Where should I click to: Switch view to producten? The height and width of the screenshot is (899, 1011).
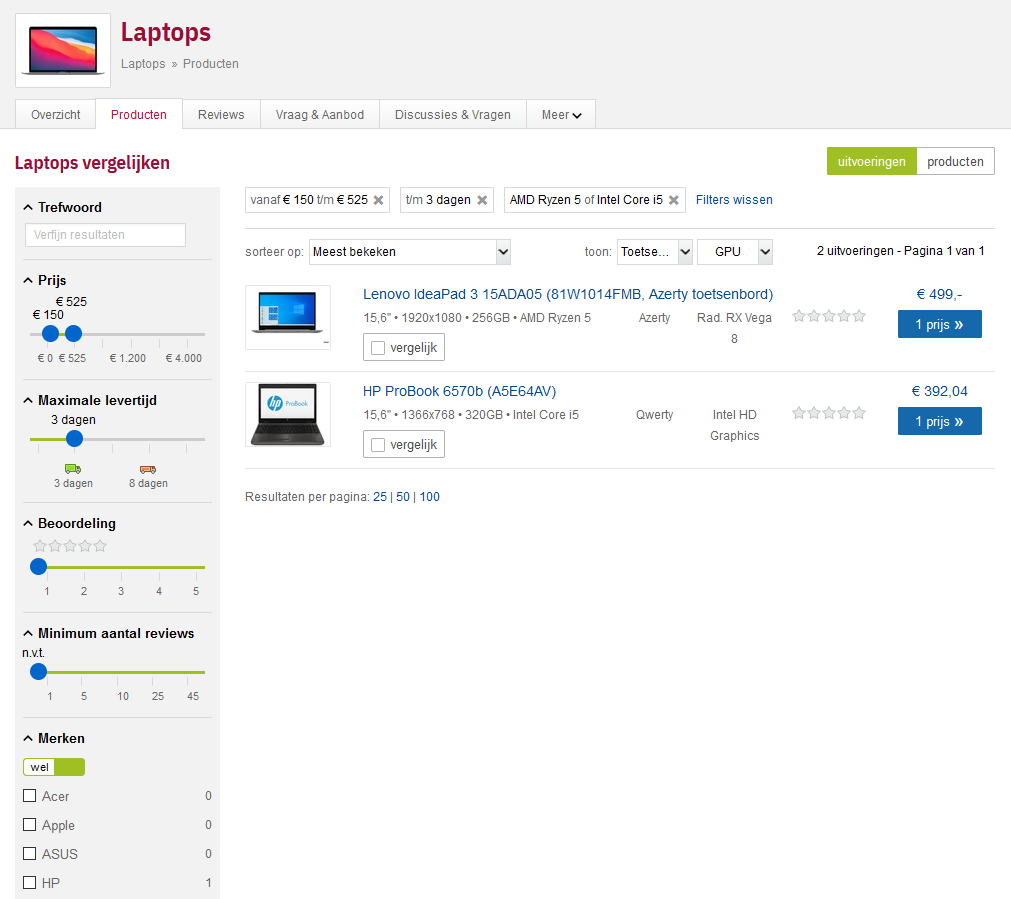(955, 161)
